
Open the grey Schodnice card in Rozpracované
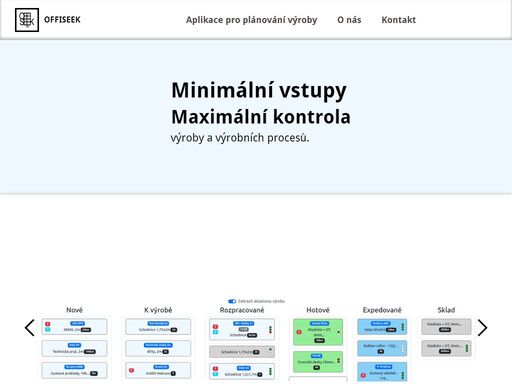click(x=242, y=352)
